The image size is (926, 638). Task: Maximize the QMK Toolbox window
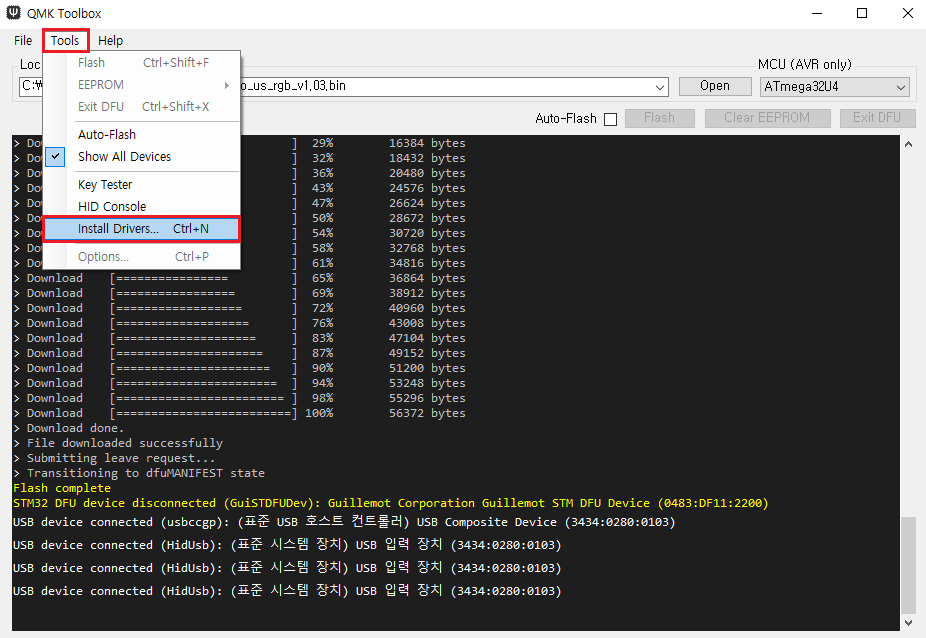click(x=862, y=13)
